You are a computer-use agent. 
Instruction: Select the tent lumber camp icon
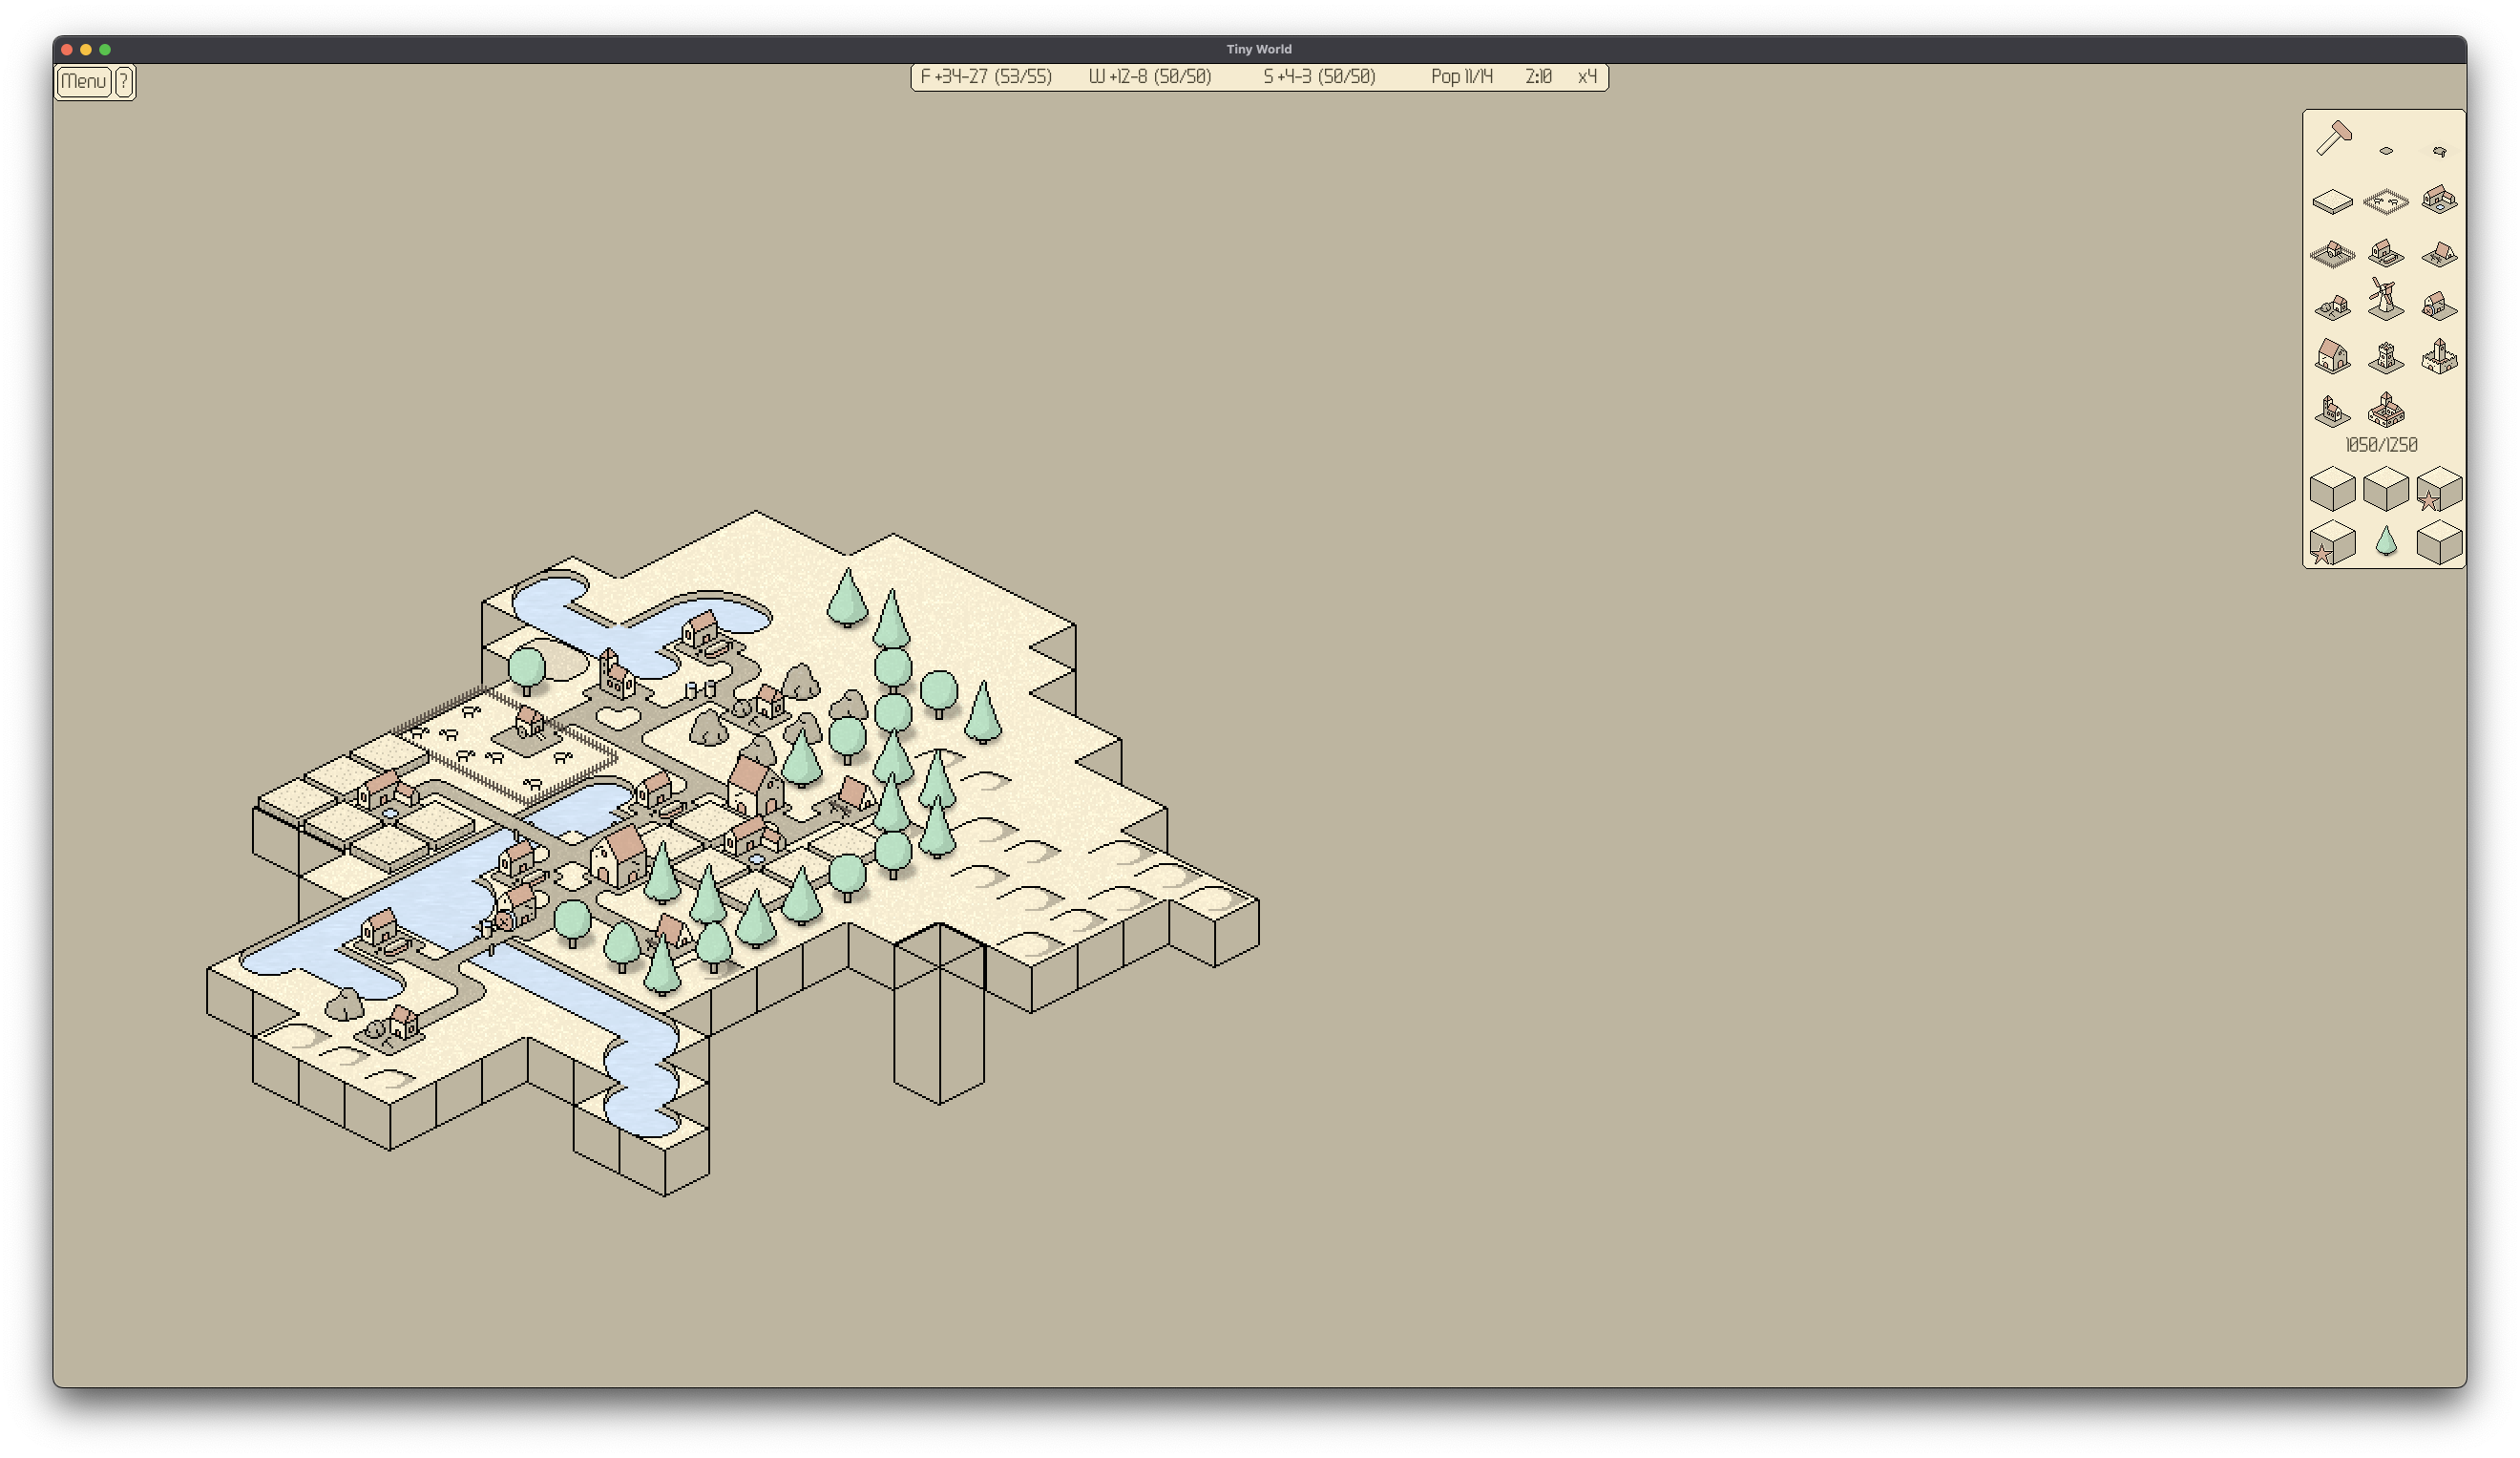[x=2439, y=254]
